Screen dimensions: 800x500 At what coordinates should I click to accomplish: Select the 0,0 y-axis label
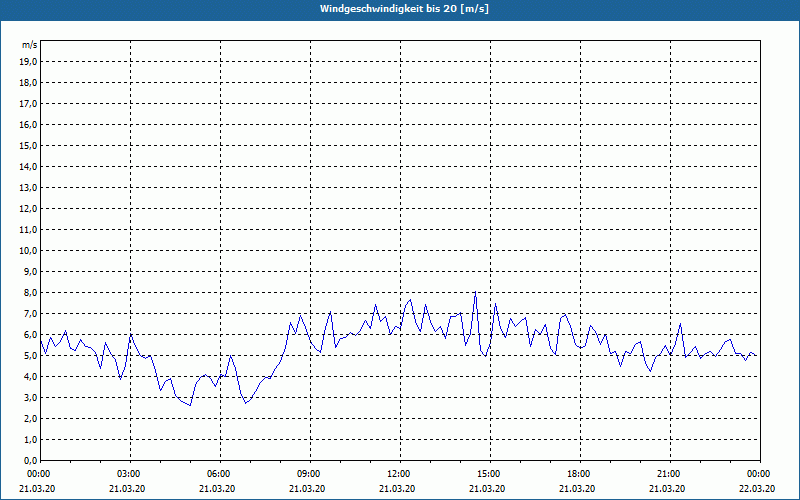(x=31, y=460)
